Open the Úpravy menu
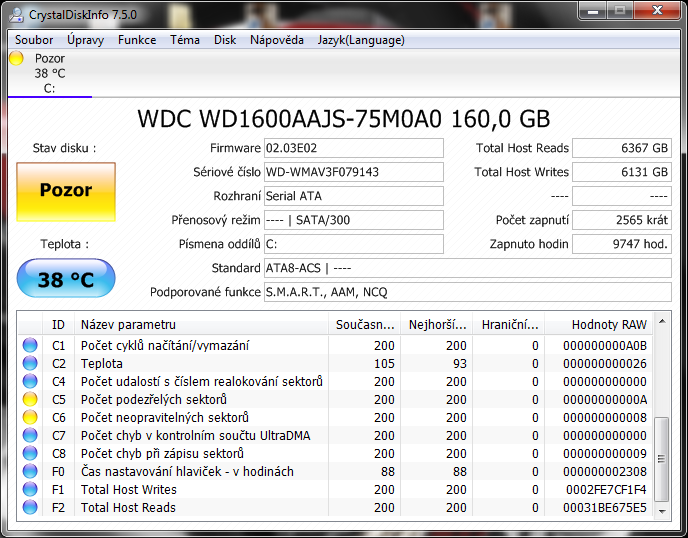The image size is (688, 538). (86, 40)
